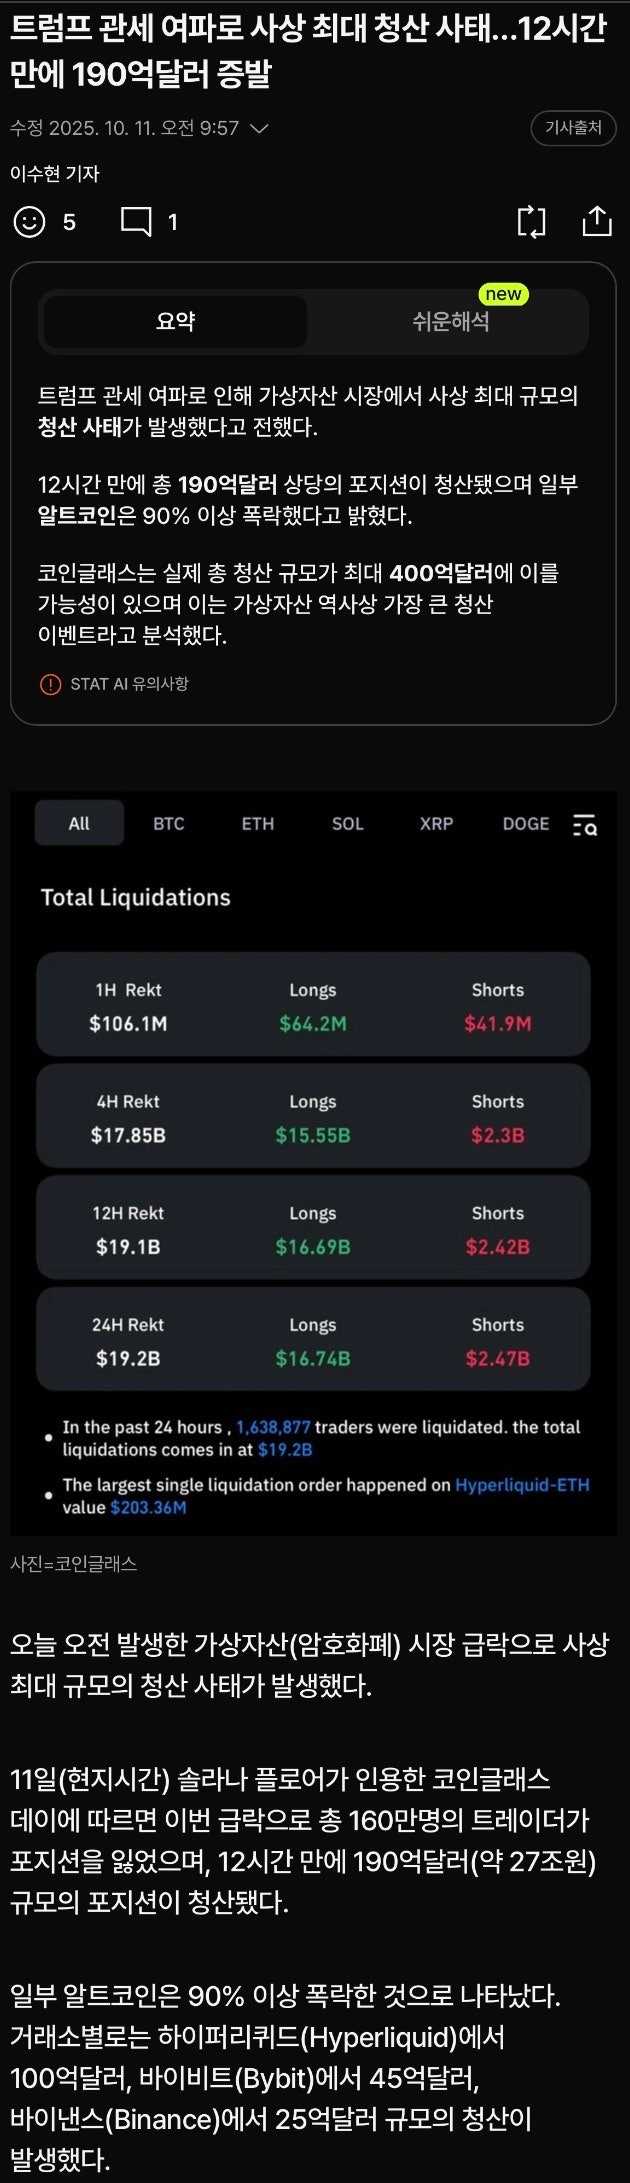
Task: Open the coin search list icon
Action: 585,825
